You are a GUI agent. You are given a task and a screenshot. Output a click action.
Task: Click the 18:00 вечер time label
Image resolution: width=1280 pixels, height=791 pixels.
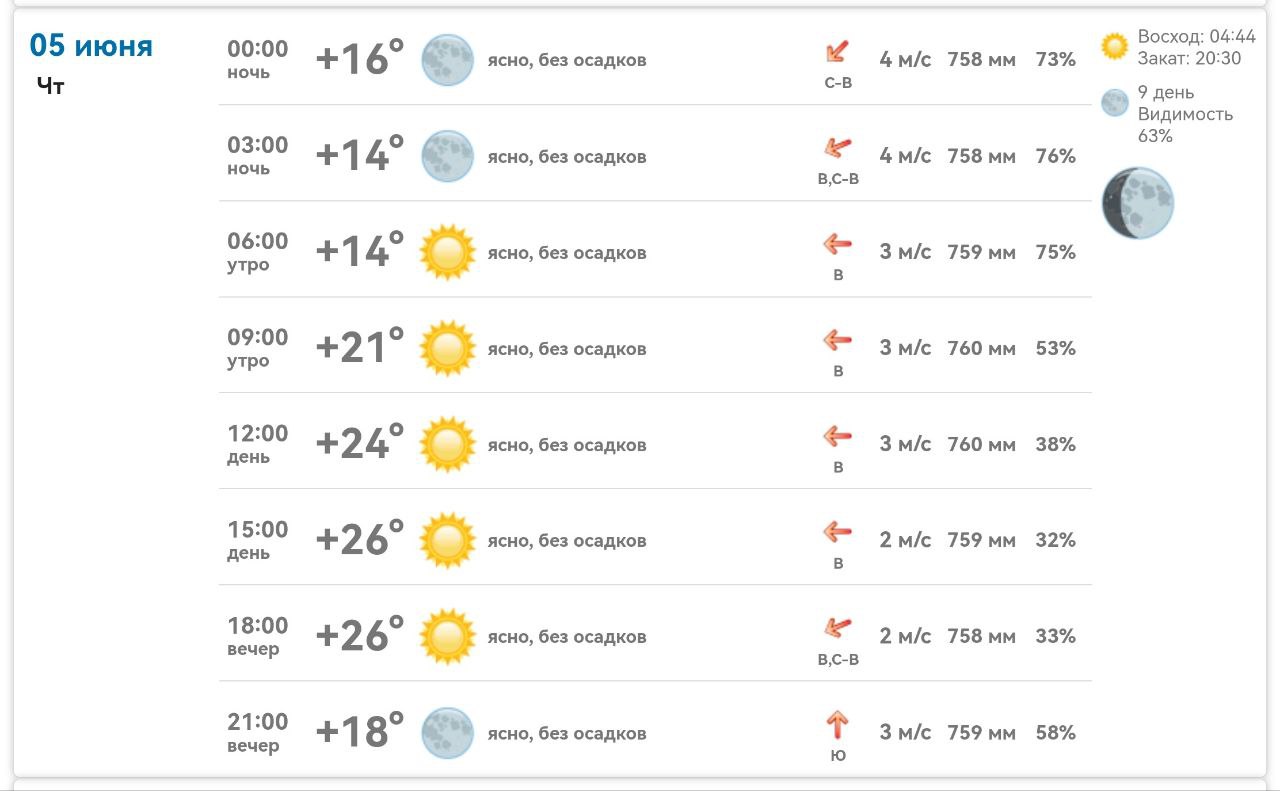257,636
